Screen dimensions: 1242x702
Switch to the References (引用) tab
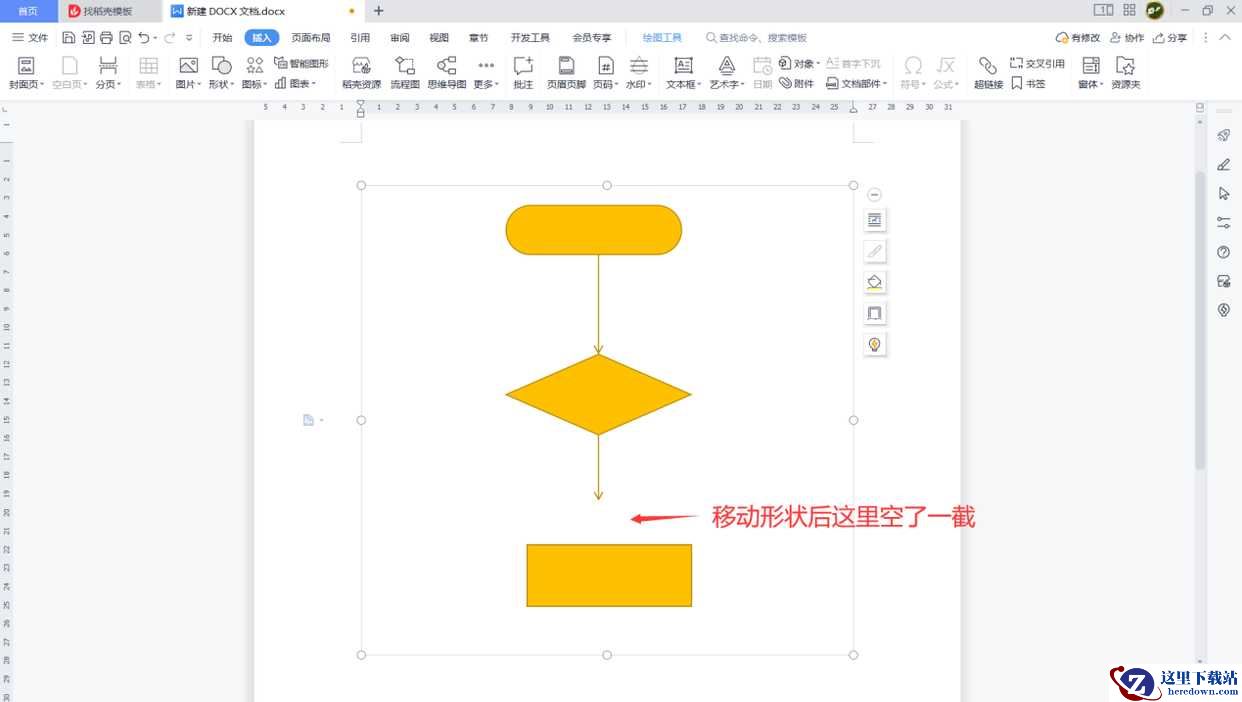[x=360, y=38]
